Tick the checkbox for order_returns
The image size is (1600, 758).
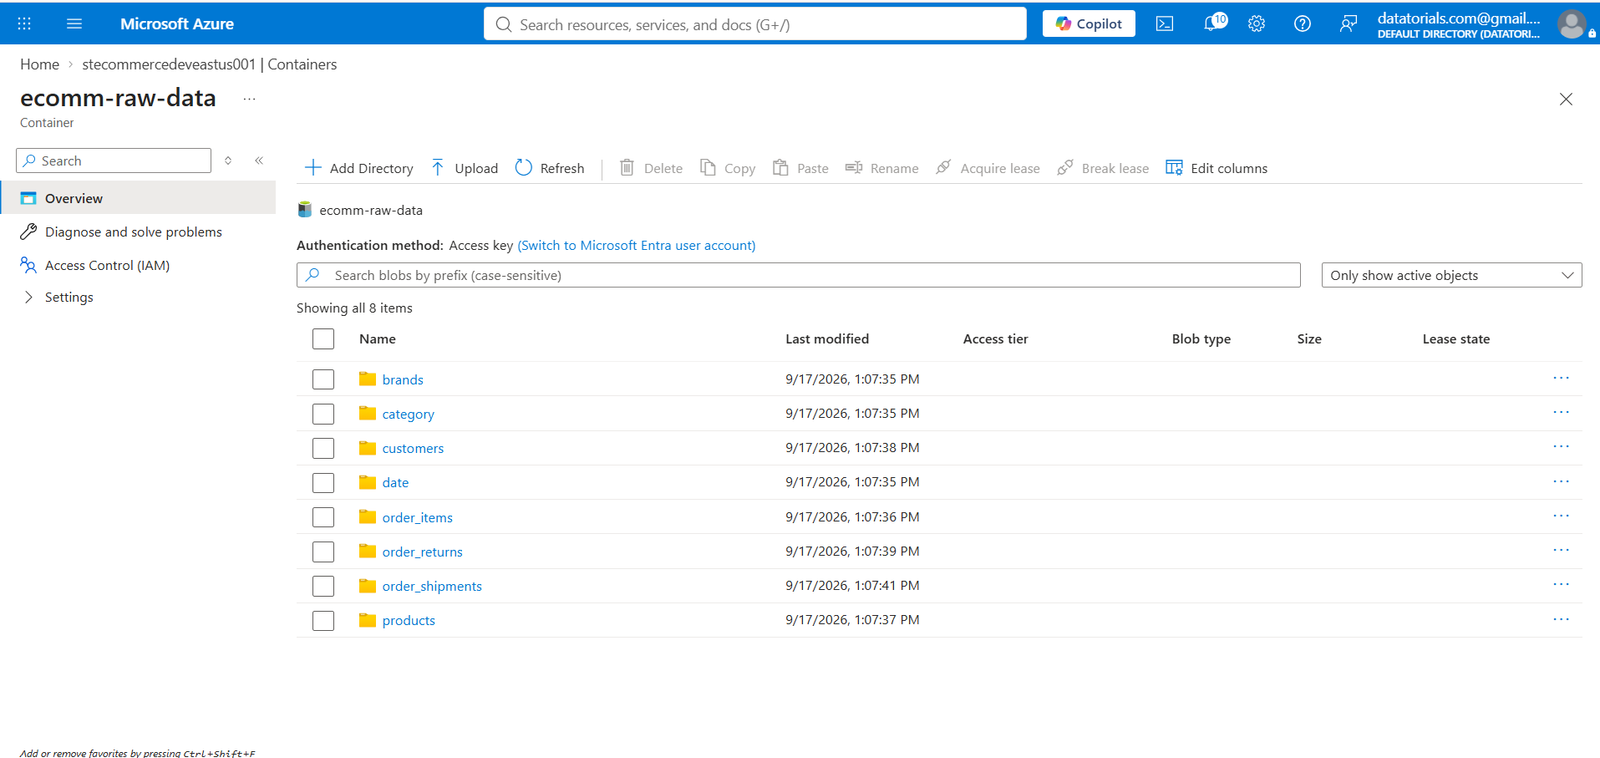(323, 551)
